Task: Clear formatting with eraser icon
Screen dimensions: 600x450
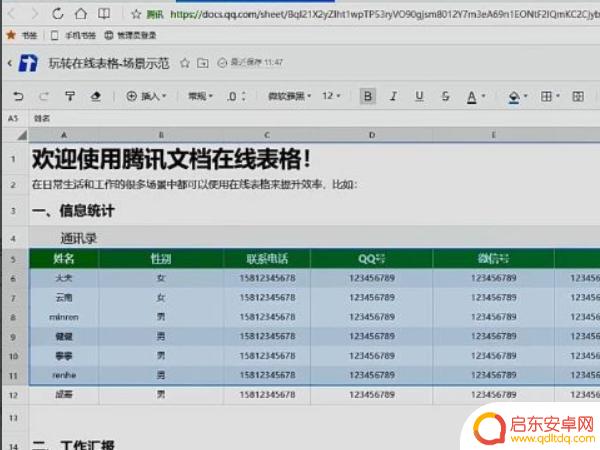Action: pyautogui.click(x=96, y=96)
